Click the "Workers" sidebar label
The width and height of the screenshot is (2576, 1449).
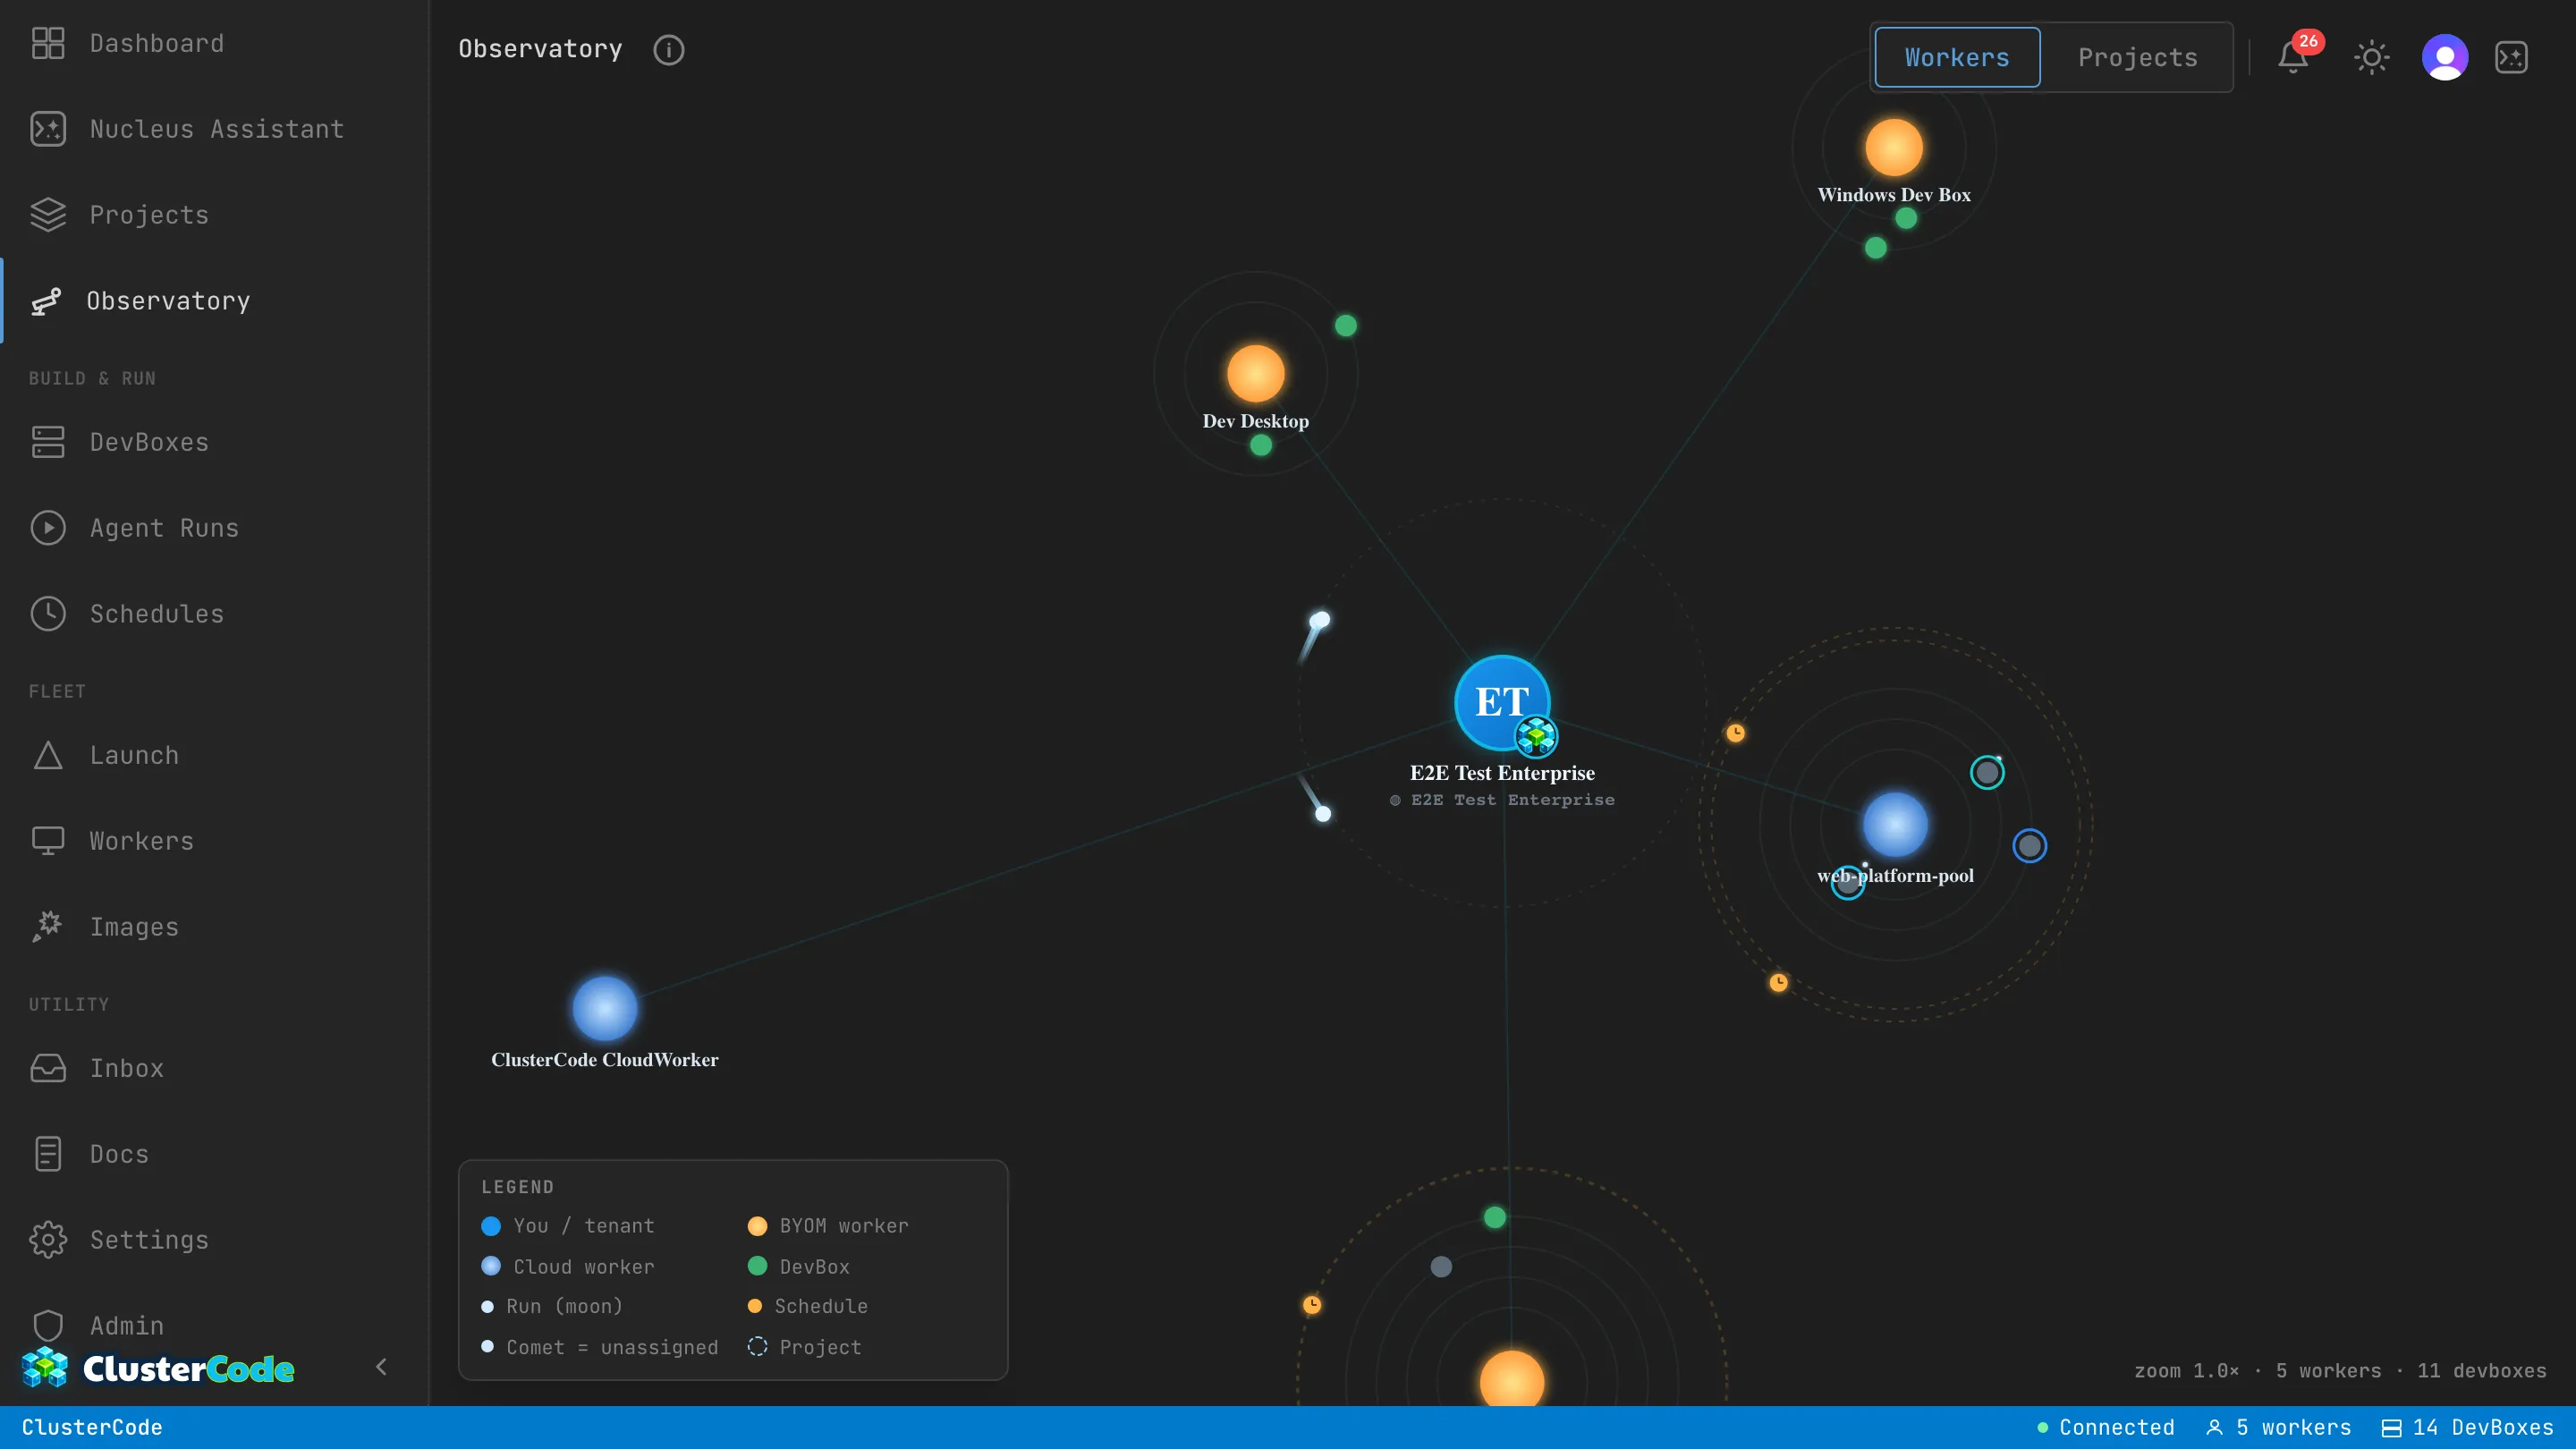point(142,841)
